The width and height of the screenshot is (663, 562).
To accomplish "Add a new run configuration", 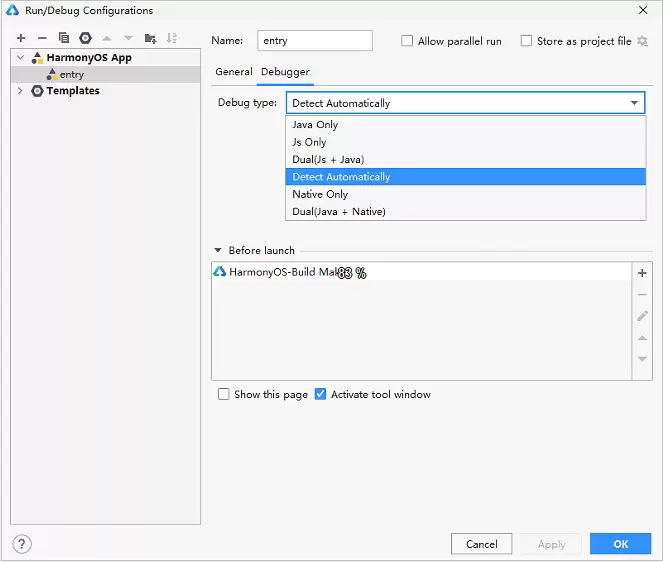I will pos(20,38).
